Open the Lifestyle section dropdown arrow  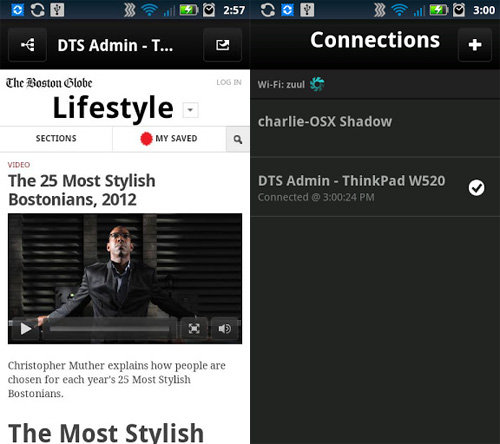coord(190,110)
